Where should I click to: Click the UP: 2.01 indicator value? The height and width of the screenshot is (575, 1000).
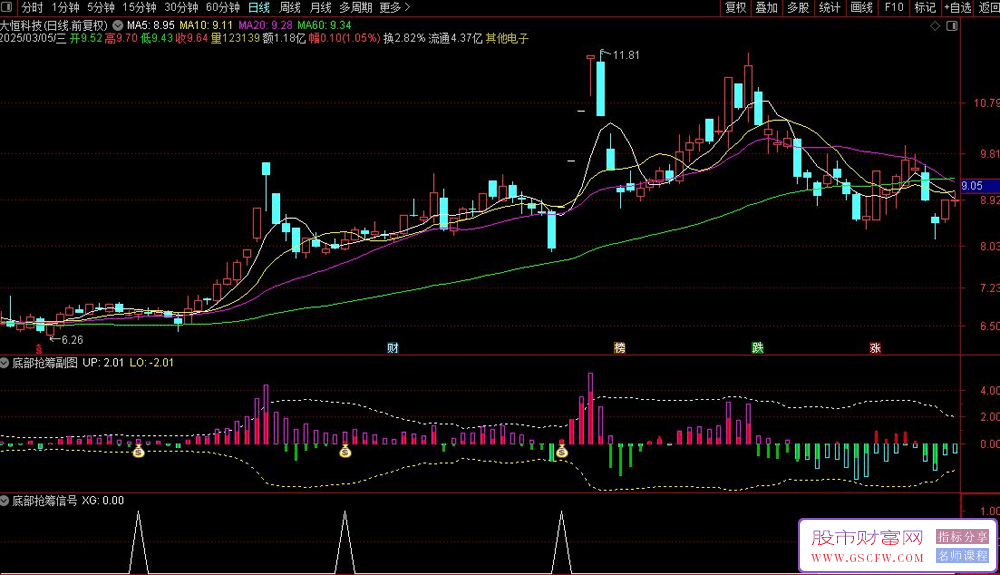point(103,363)
